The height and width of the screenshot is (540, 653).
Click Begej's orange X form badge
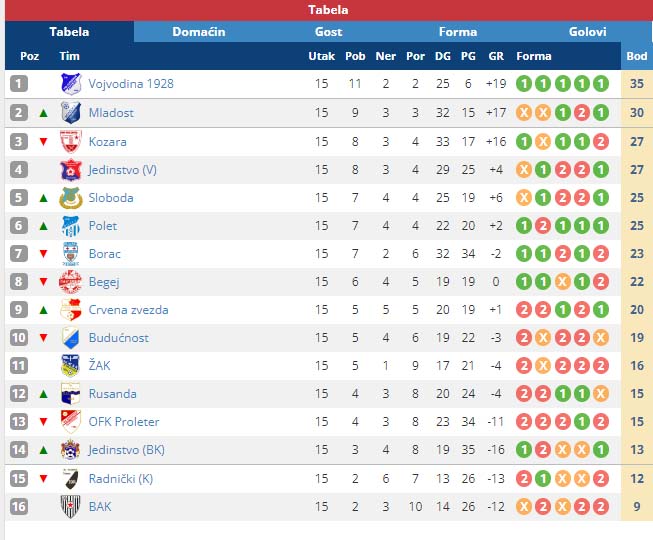pyautogui.click(x=562, y=282)
